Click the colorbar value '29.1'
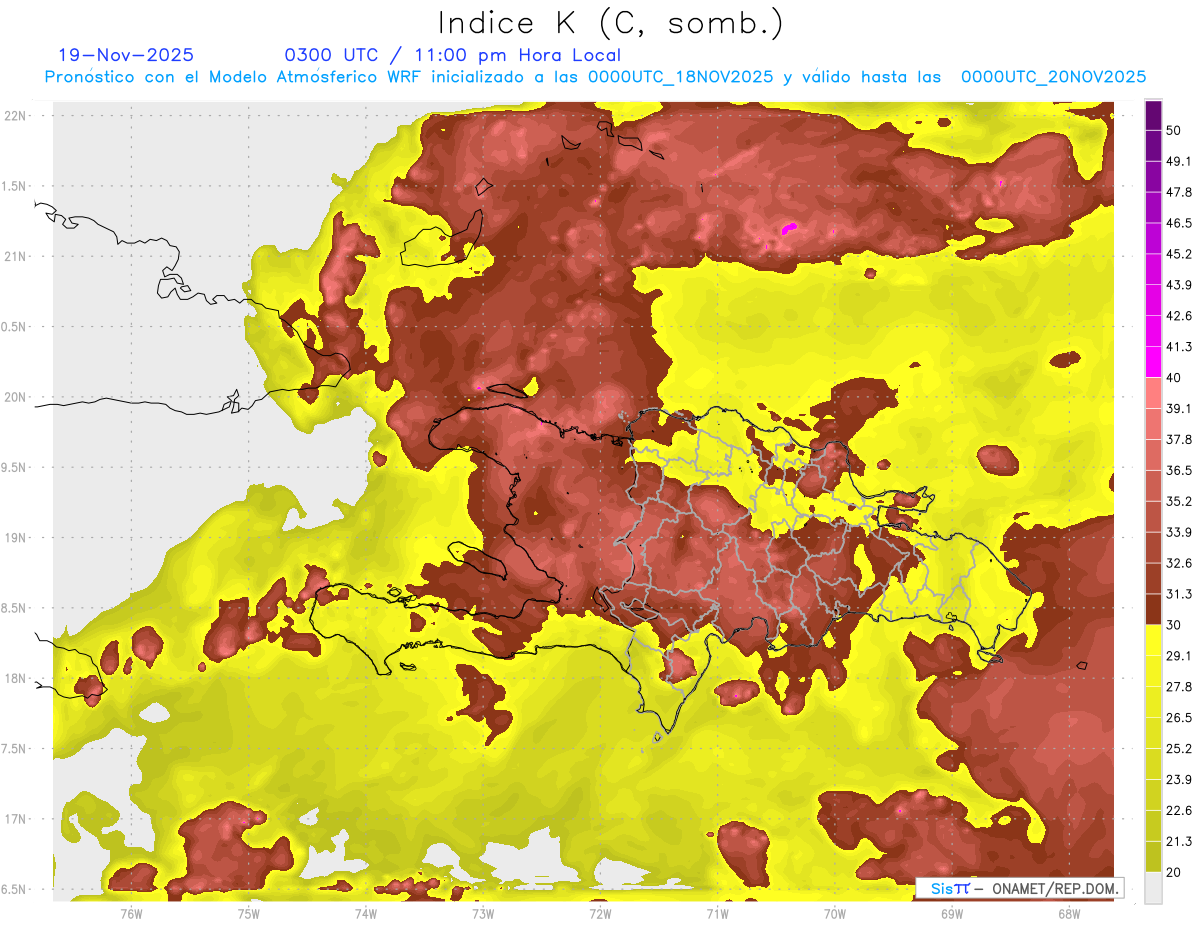 (1179, 656)
